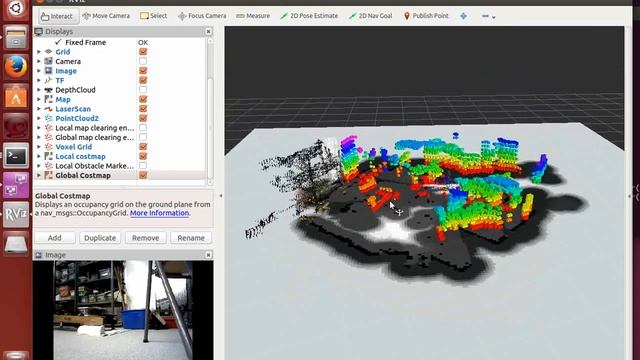This screenshot has height=360, width=640.
Task: Click the Global map clearing display icon
Action: 49,138
